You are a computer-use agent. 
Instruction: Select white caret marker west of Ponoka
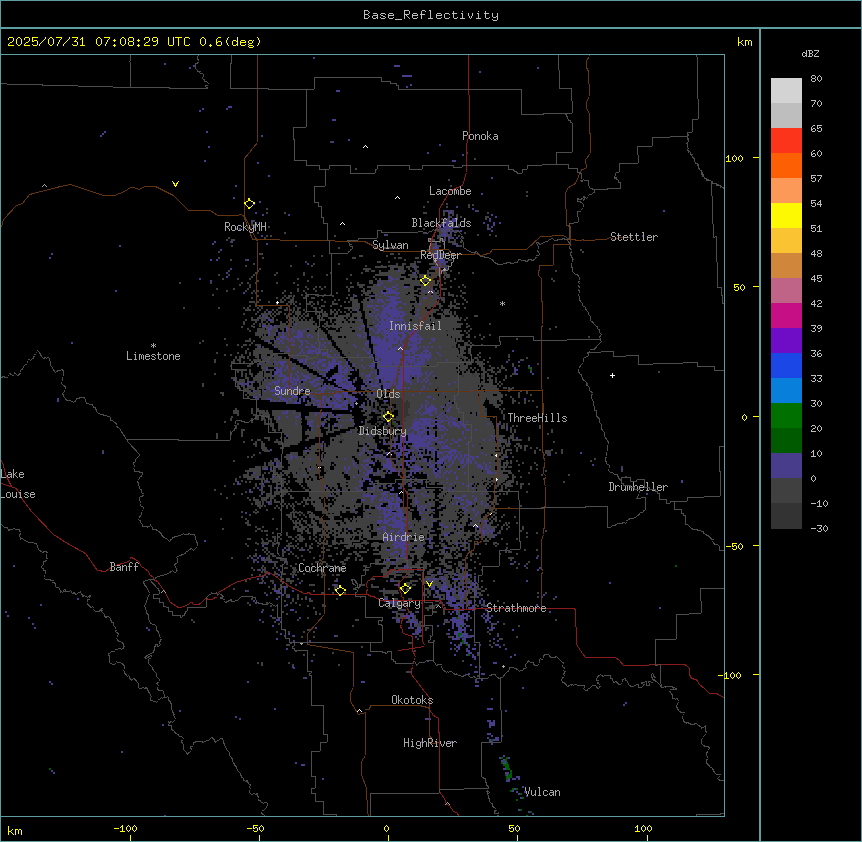point(366,147)
